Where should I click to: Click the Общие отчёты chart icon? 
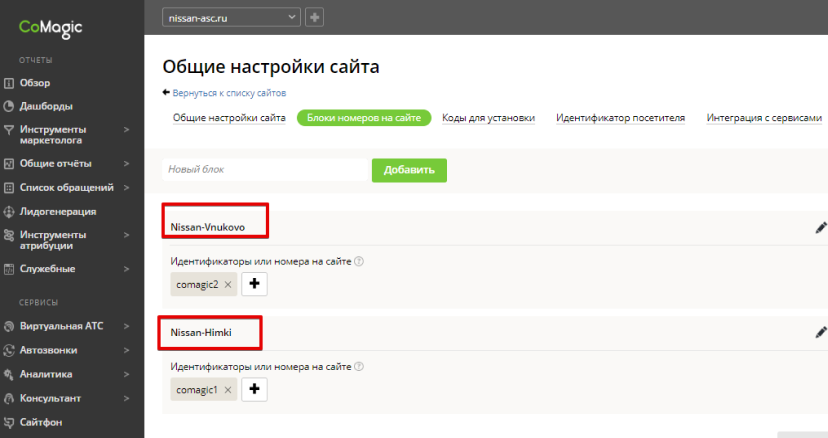8,164
